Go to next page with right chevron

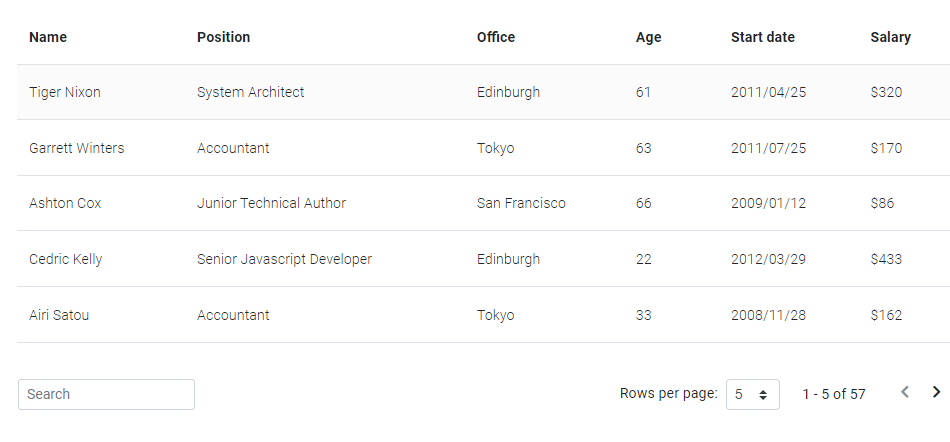935,392
